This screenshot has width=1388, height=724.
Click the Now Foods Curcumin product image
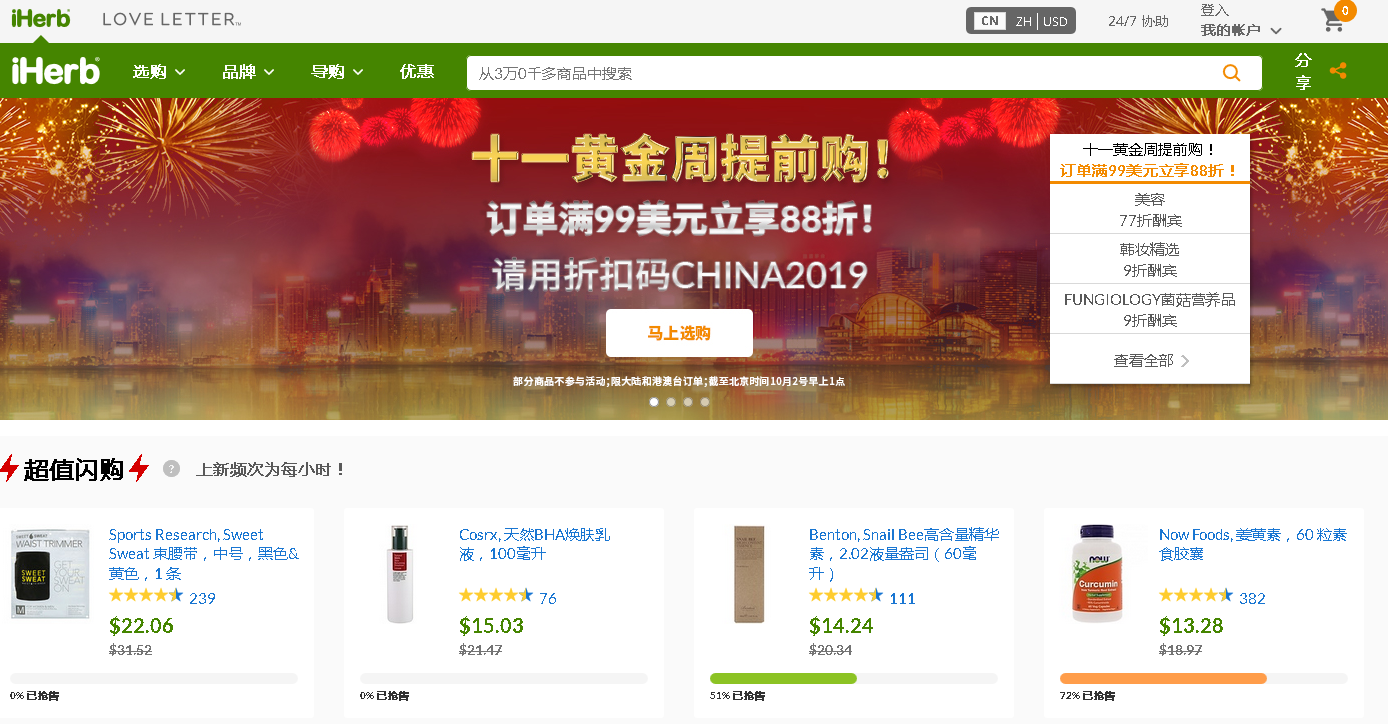(1097, 574)
